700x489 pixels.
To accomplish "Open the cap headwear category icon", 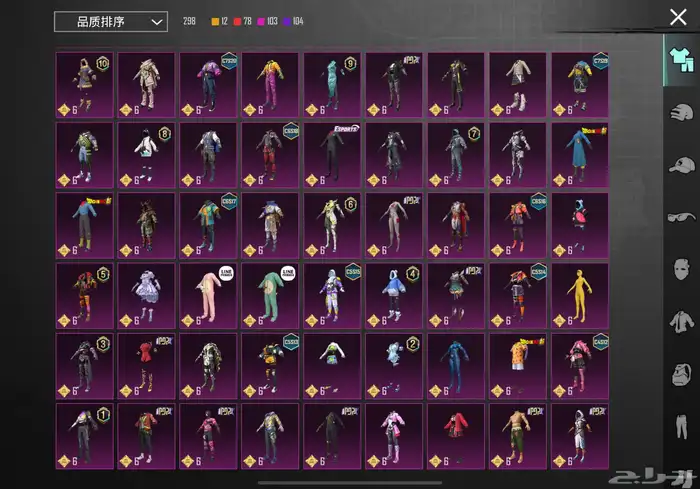I will pos(680,164).
